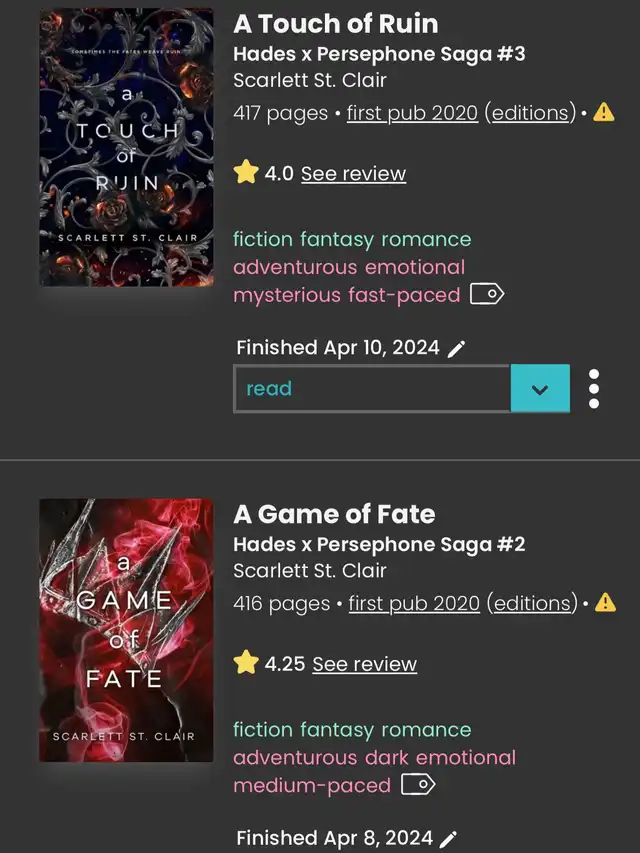
Task: Open tag icon for A Touch of Ruin
Action: click(x=487, y=294)
